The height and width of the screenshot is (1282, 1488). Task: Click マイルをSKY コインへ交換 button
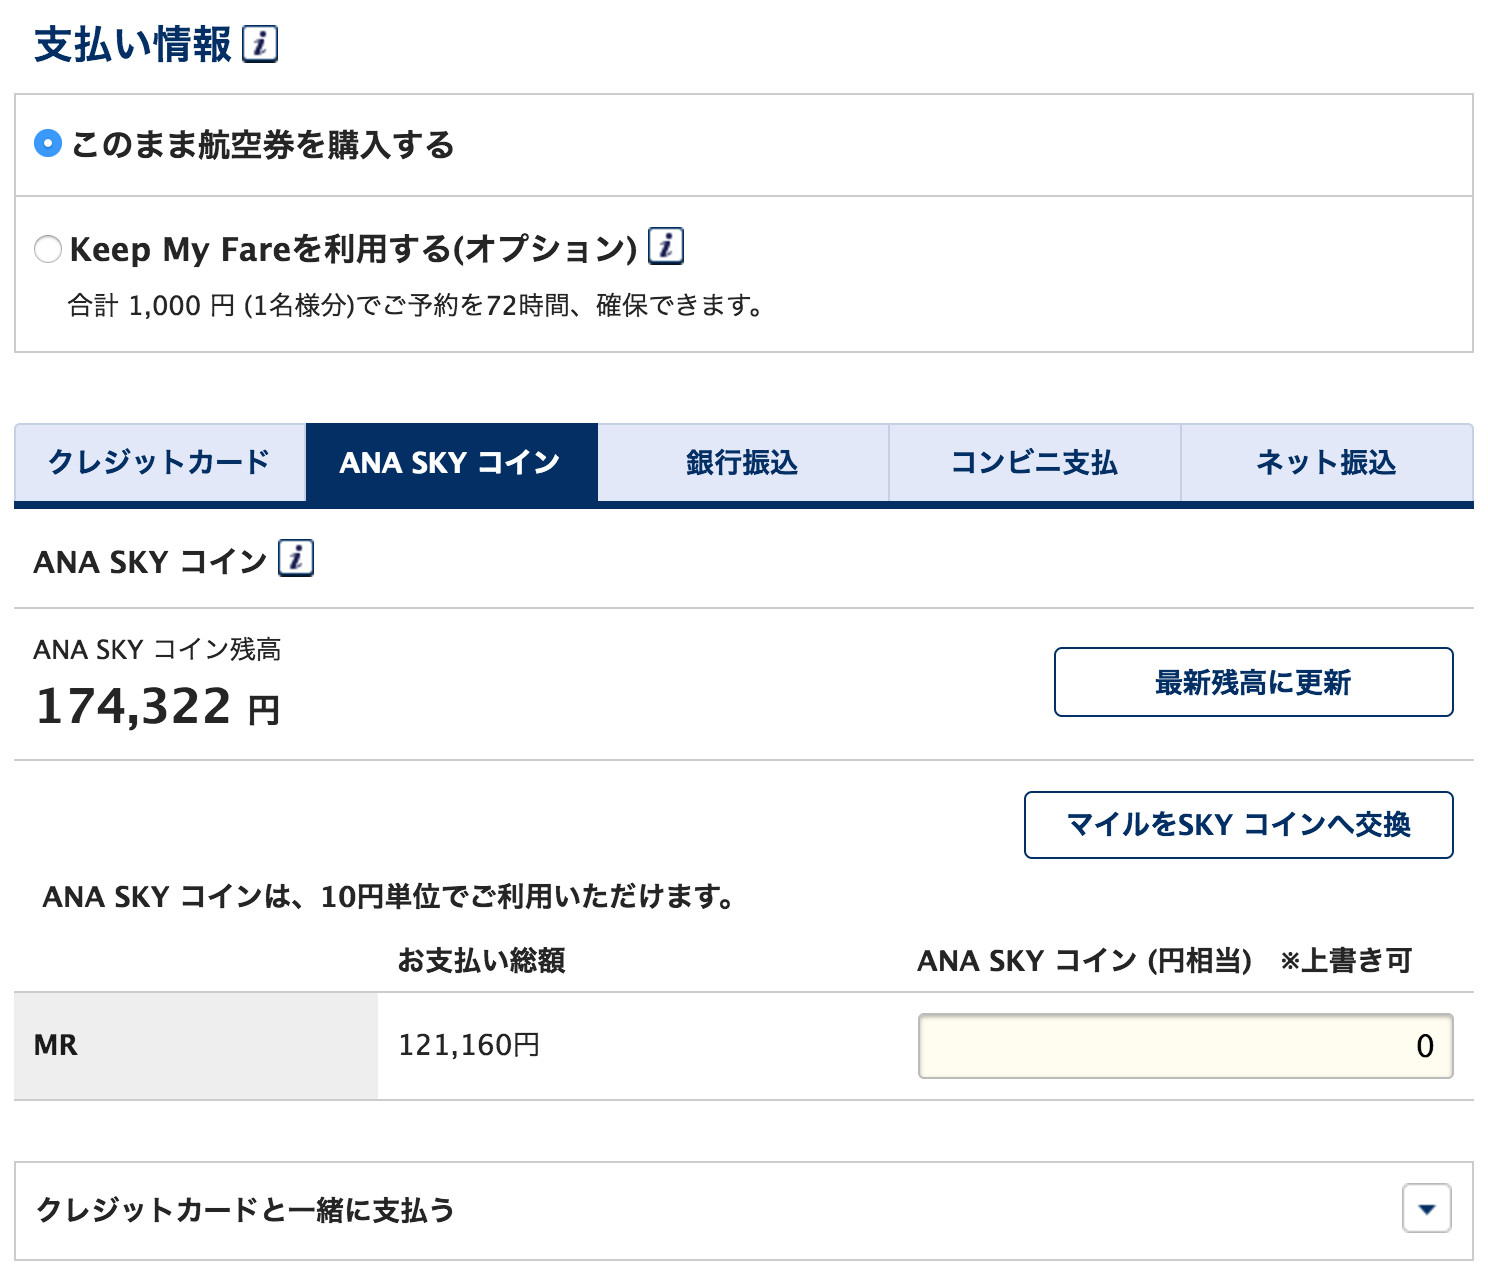click(x=1238, y=825)
